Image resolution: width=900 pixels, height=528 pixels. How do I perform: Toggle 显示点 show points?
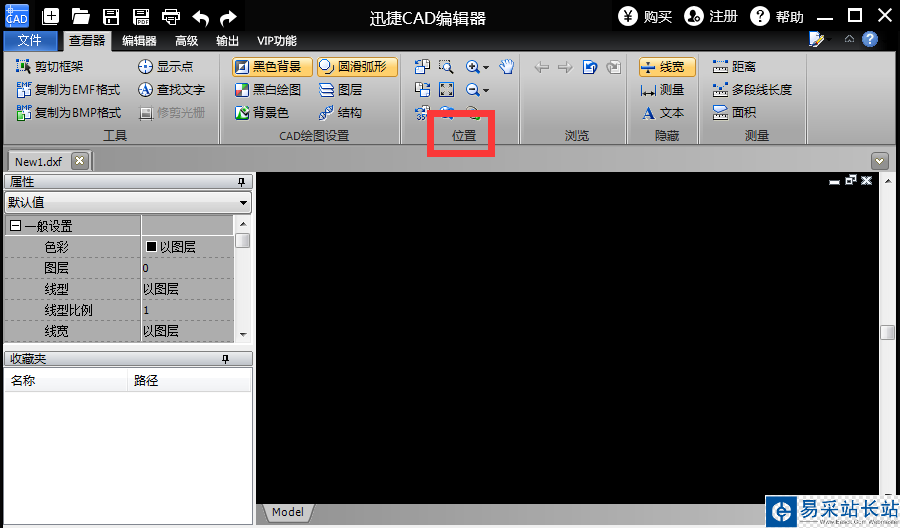coord(166,67)
